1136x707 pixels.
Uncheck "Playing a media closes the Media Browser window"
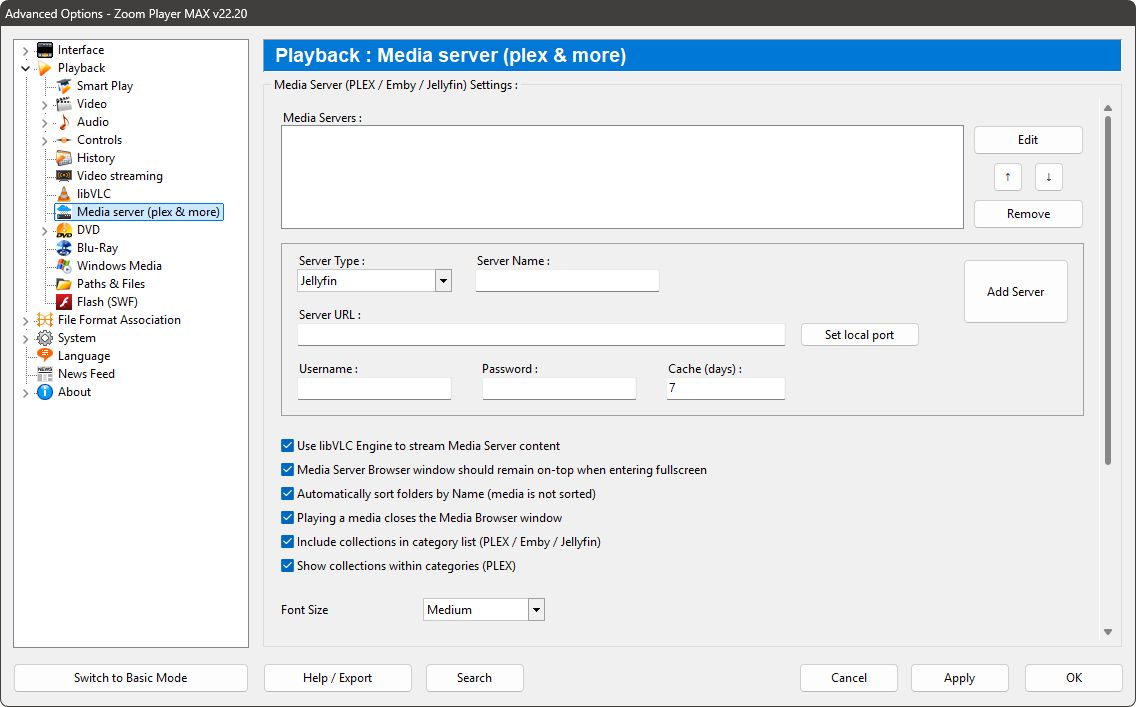(287, 517)
